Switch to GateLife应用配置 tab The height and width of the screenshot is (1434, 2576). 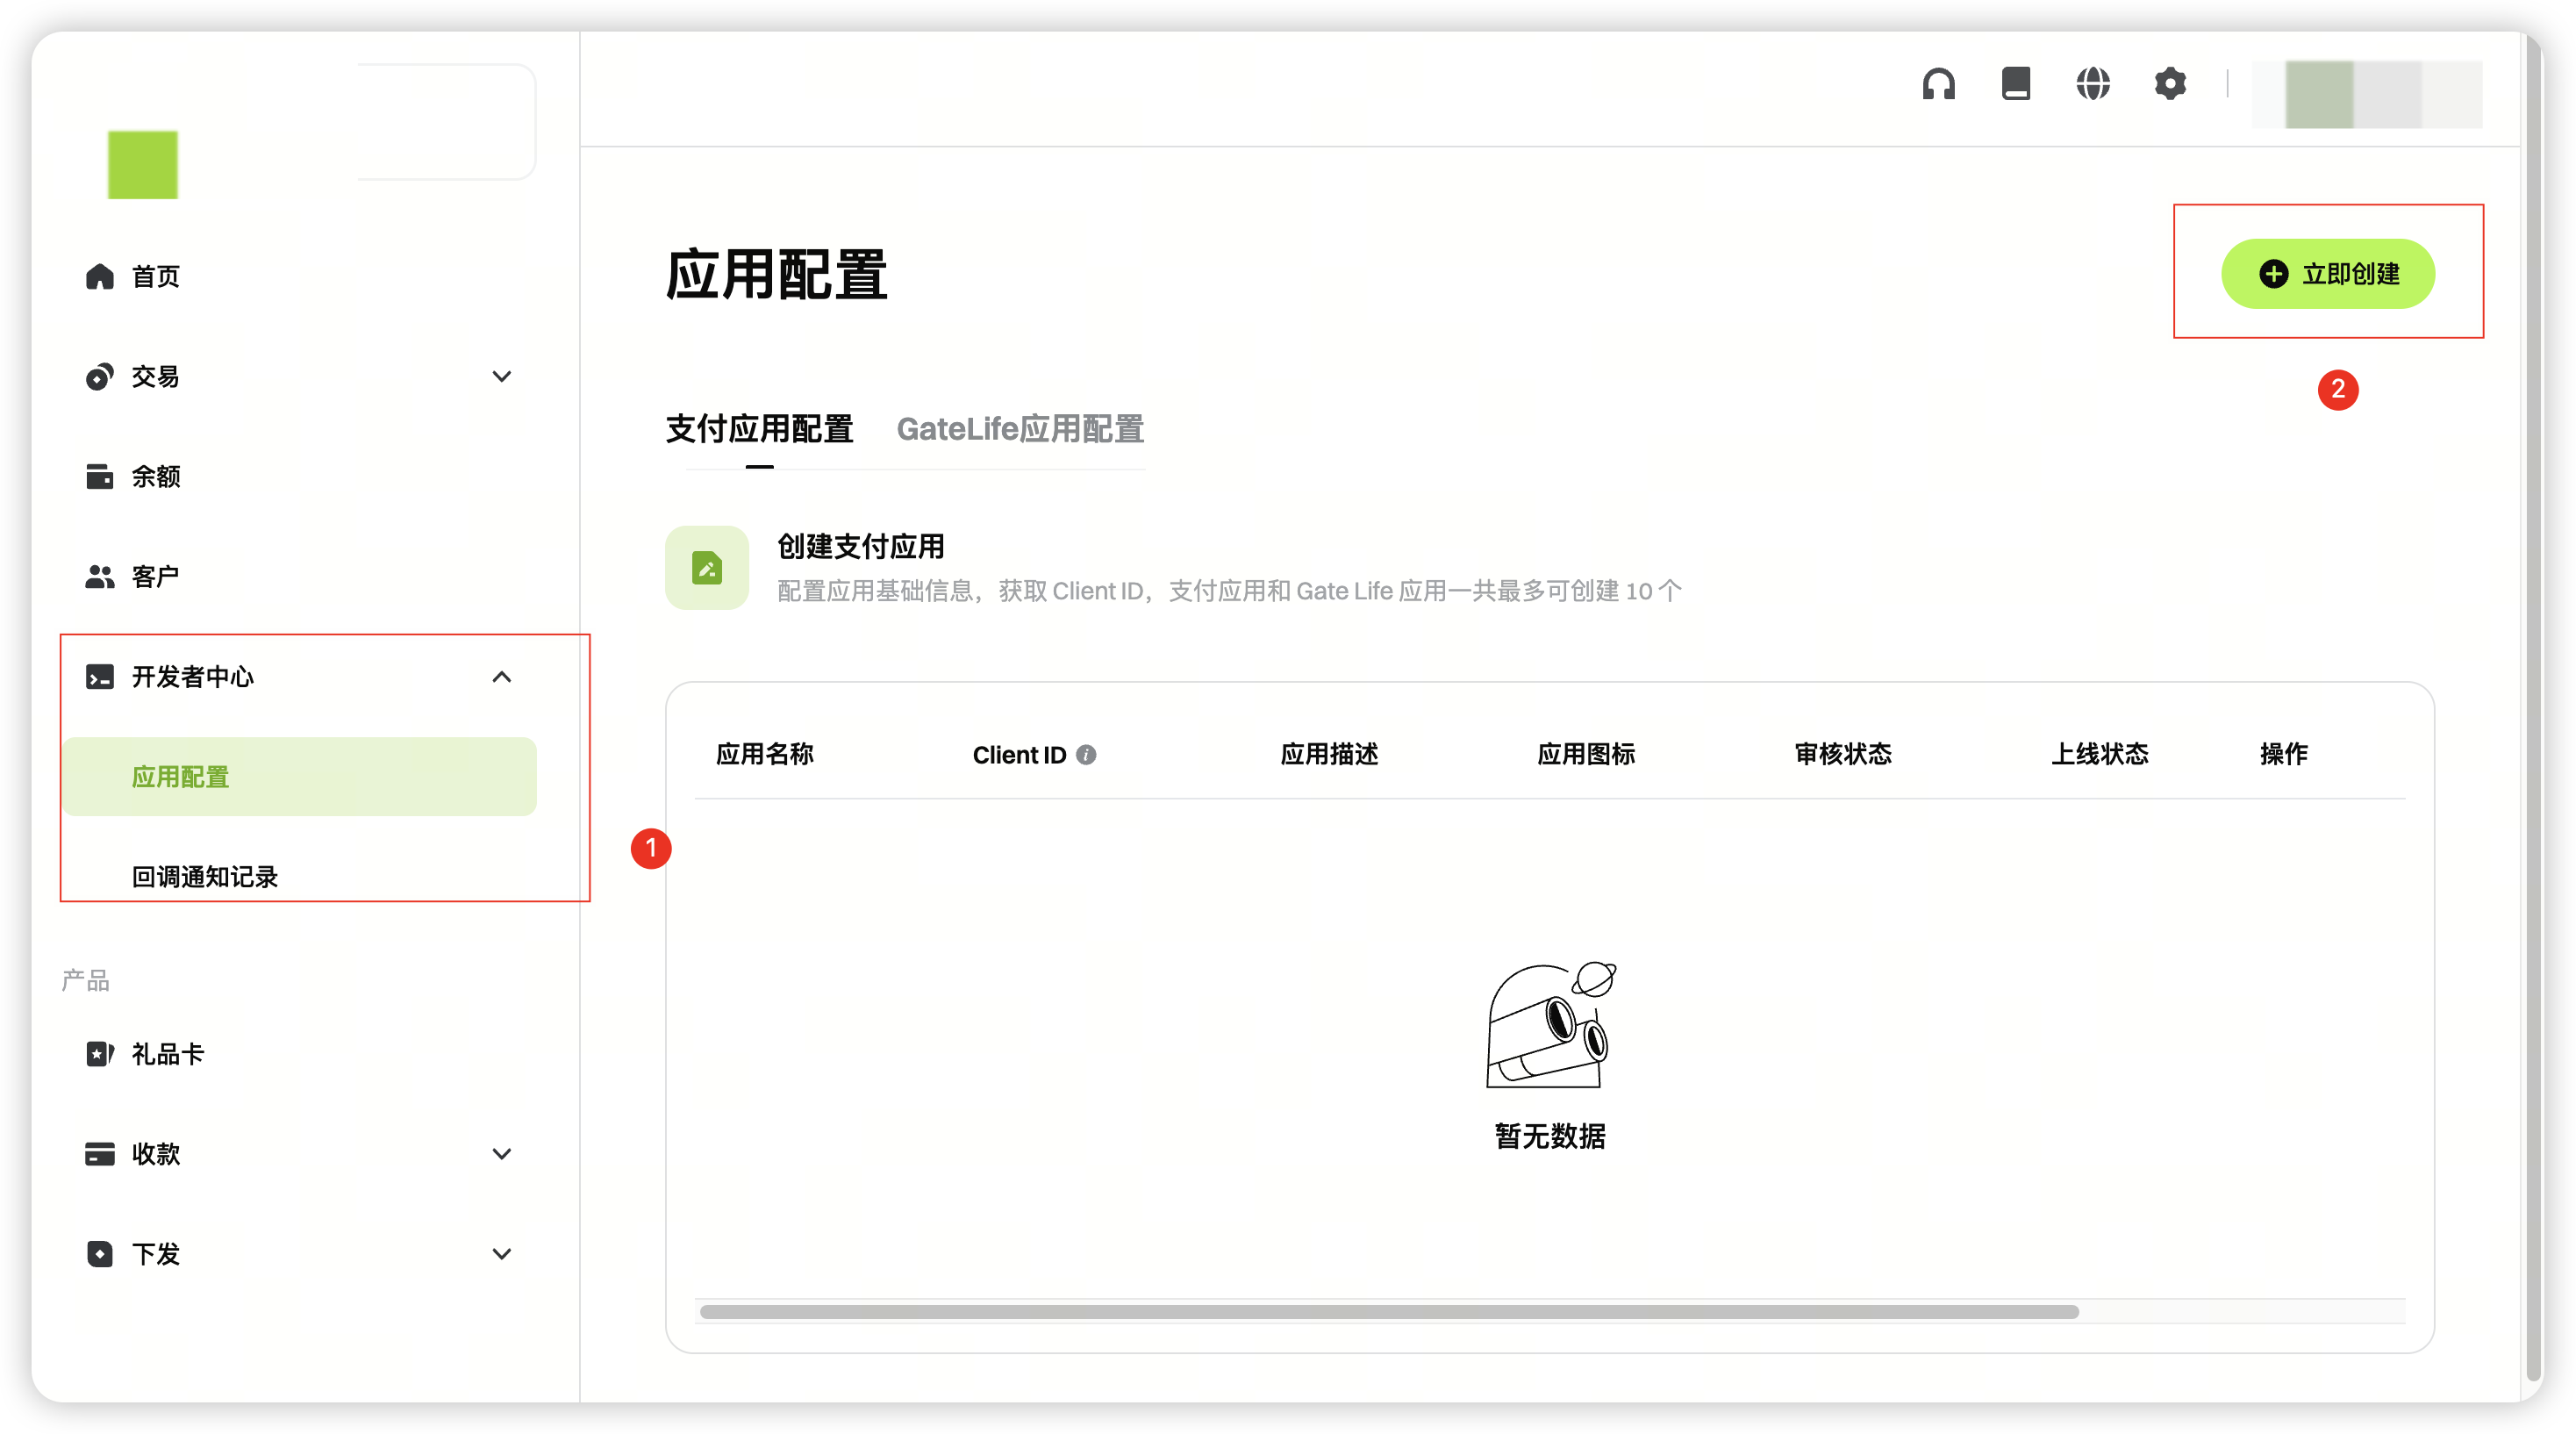[1020, 429]
